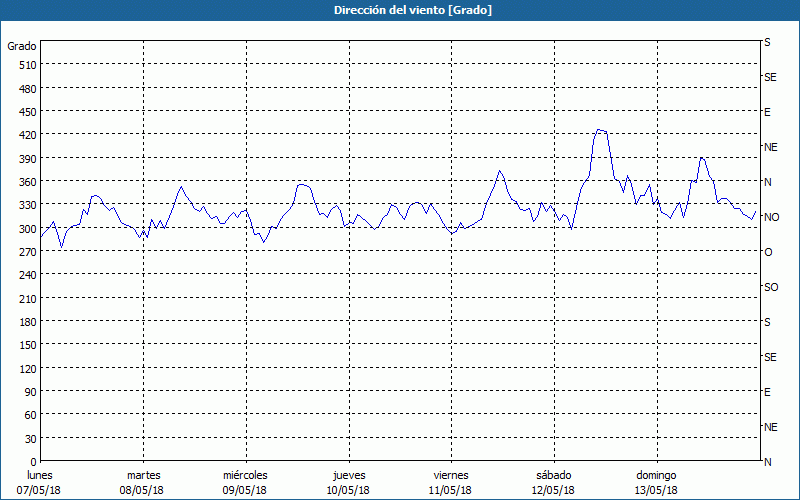Image resolution: width=800 pixels, height=500 pixels.
Task: Click the 'N' compass label beside 360
Action: pyautogui.click(x=768, y=182)
